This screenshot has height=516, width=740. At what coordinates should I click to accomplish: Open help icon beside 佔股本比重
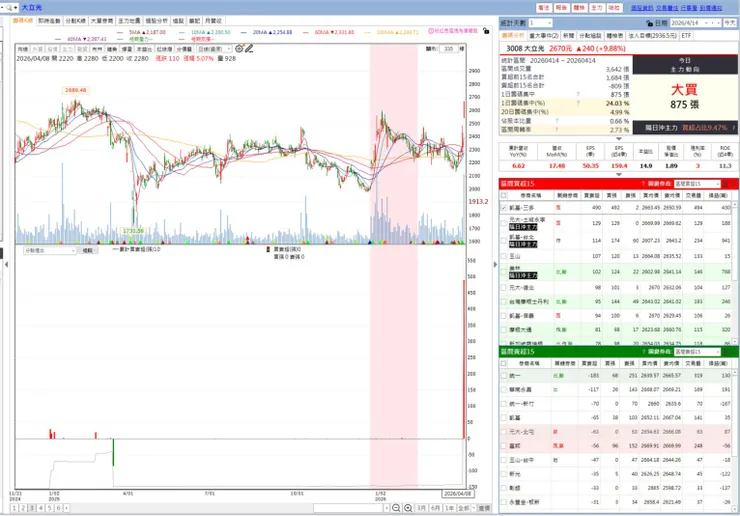tap(557, 121)
